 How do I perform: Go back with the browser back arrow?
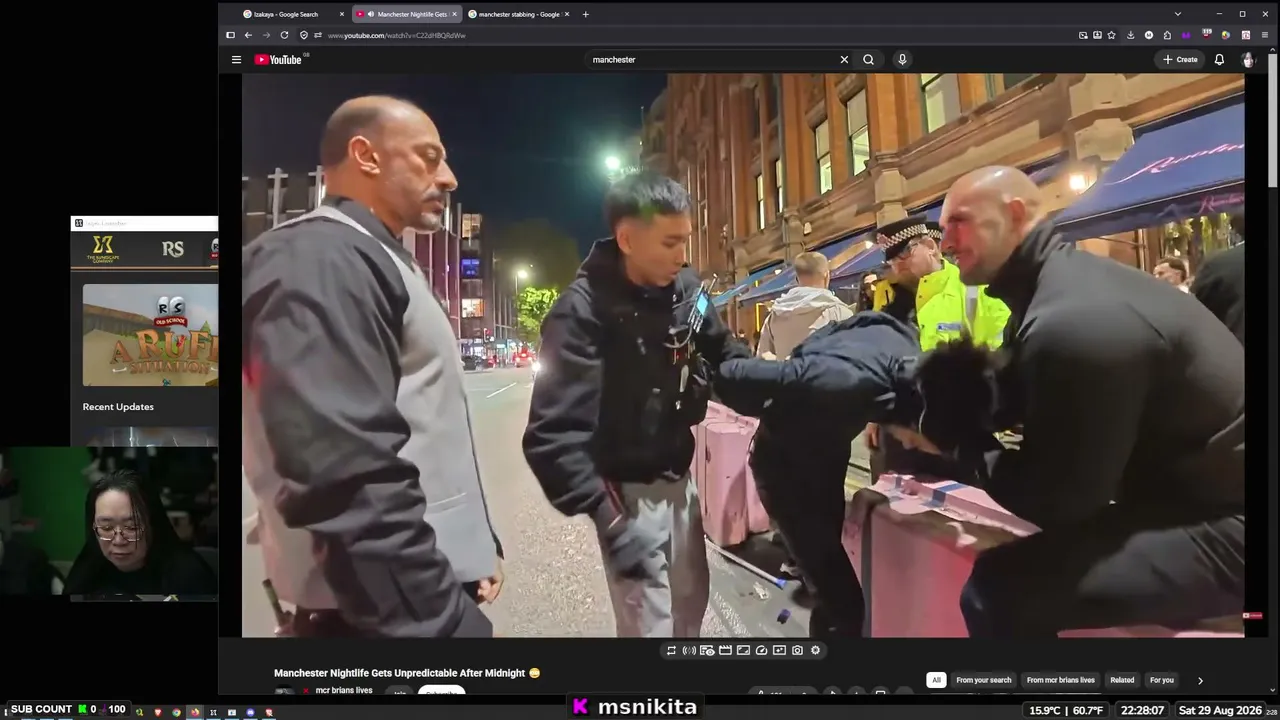coord(248,35)
